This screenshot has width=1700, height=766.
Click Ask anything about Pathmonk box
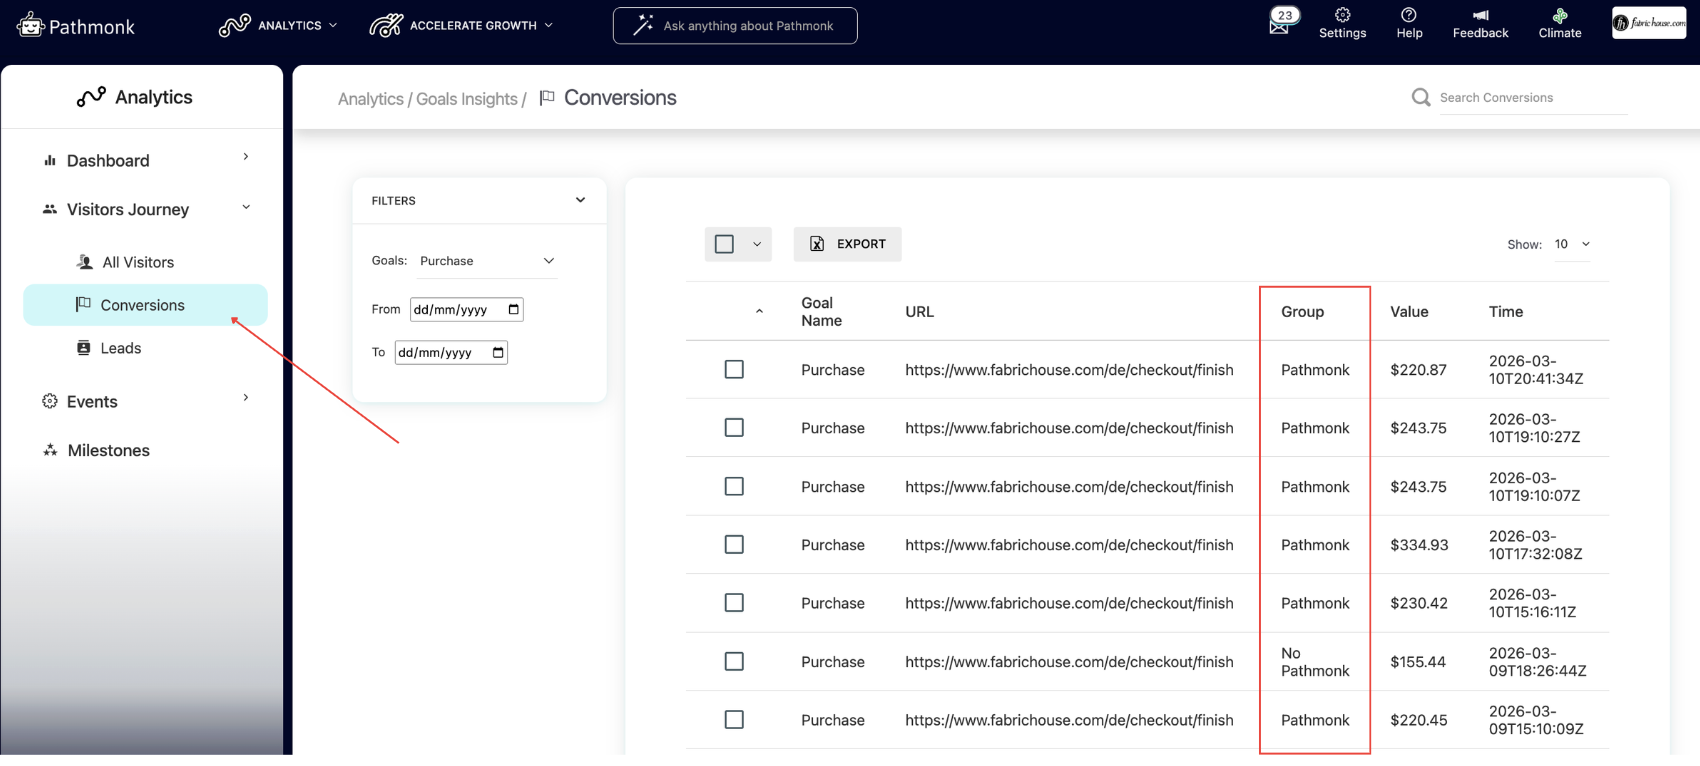[735, 26]
